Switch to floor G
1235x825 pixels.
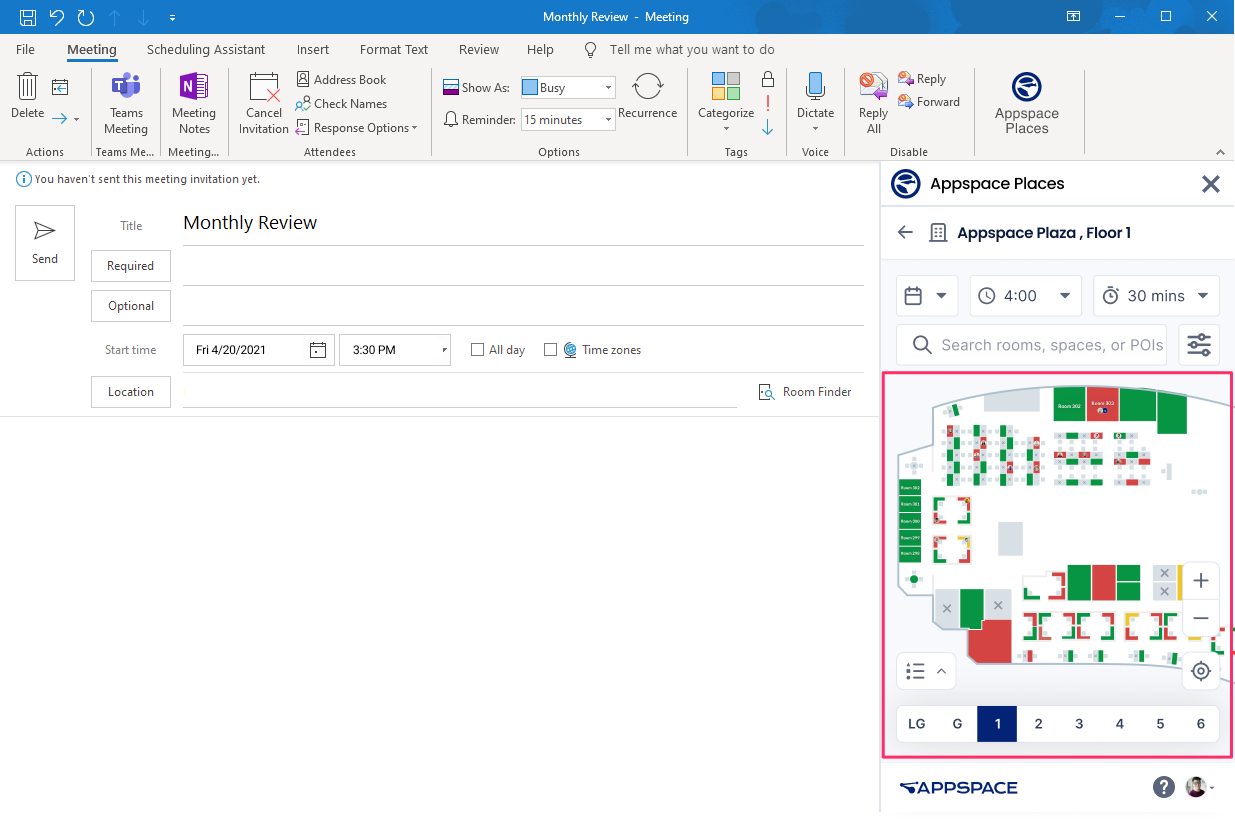pyautogui.click(x=957, y=724)
